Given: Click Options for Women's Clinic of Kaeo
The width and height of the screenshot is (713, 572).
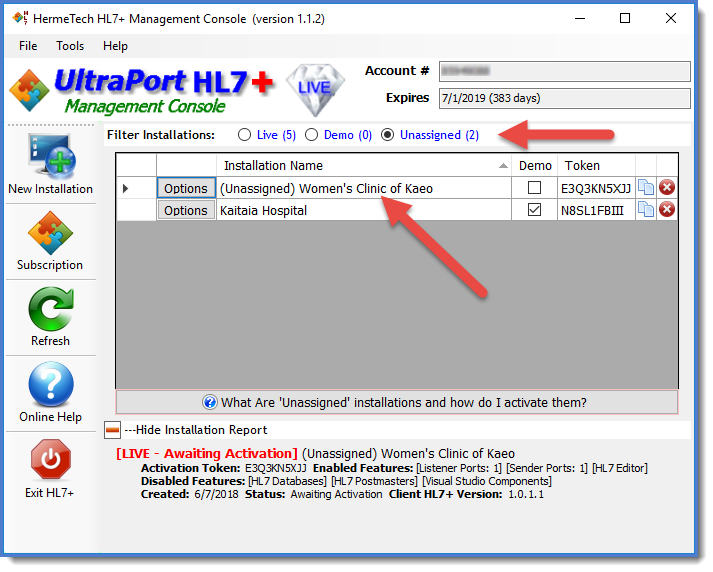Looking at the screenshot, I should coord(186,188).
